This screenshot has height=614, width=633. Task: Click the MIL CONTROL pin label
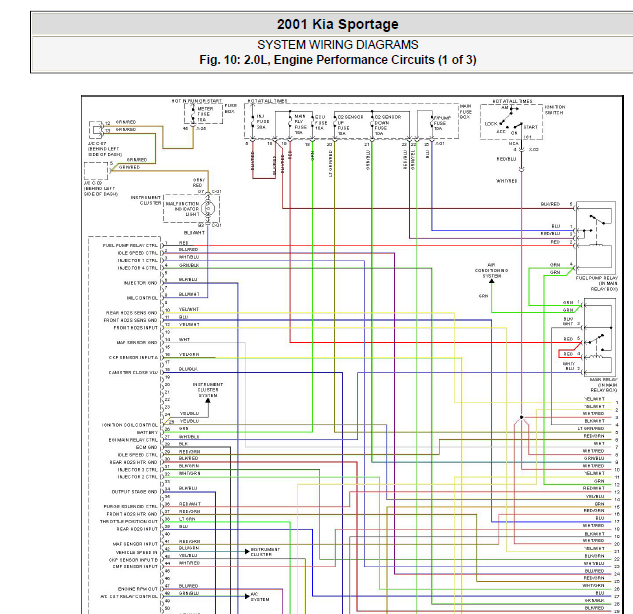[x=142, y=298]
